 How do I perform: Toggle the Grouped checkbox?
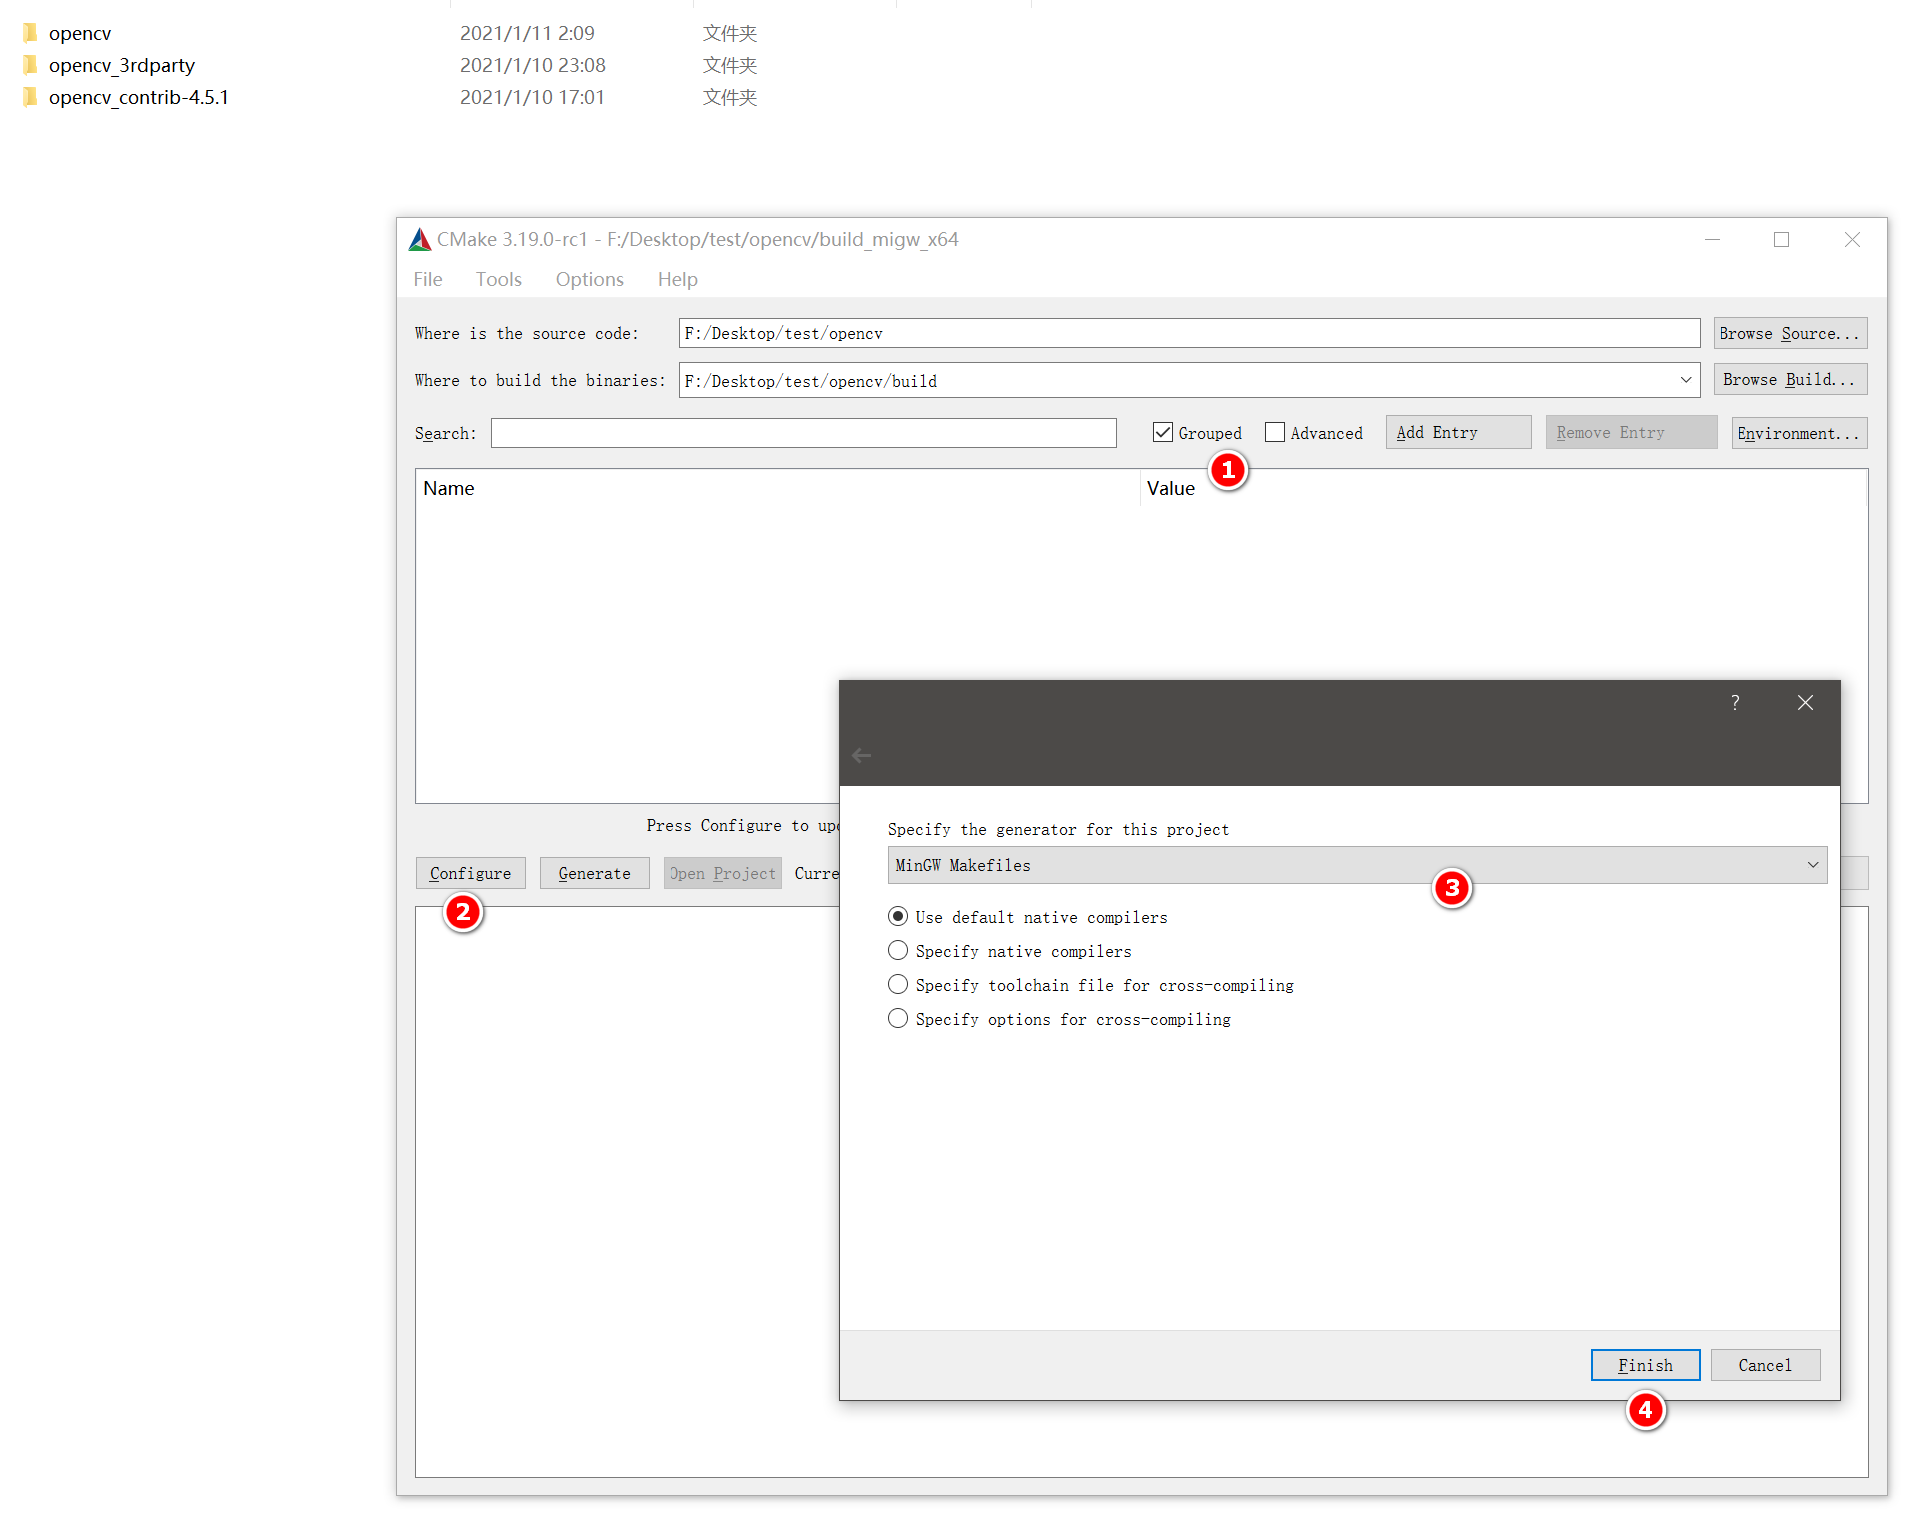coord(1162,432)
